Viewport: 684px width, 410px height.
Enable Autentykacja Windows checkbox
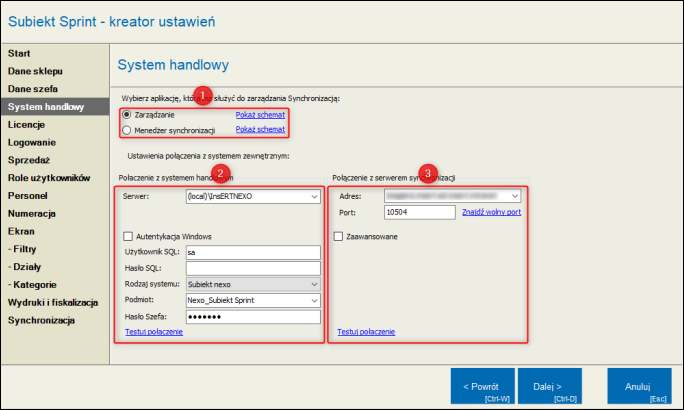(128, 236)
